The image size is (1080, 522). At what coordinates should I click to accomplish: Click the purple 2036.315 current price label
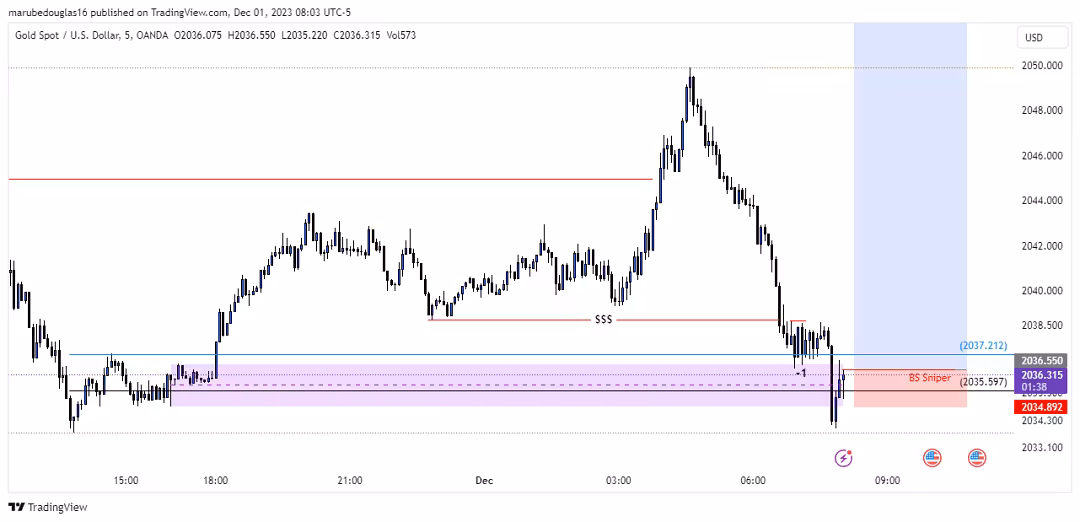1041,375
